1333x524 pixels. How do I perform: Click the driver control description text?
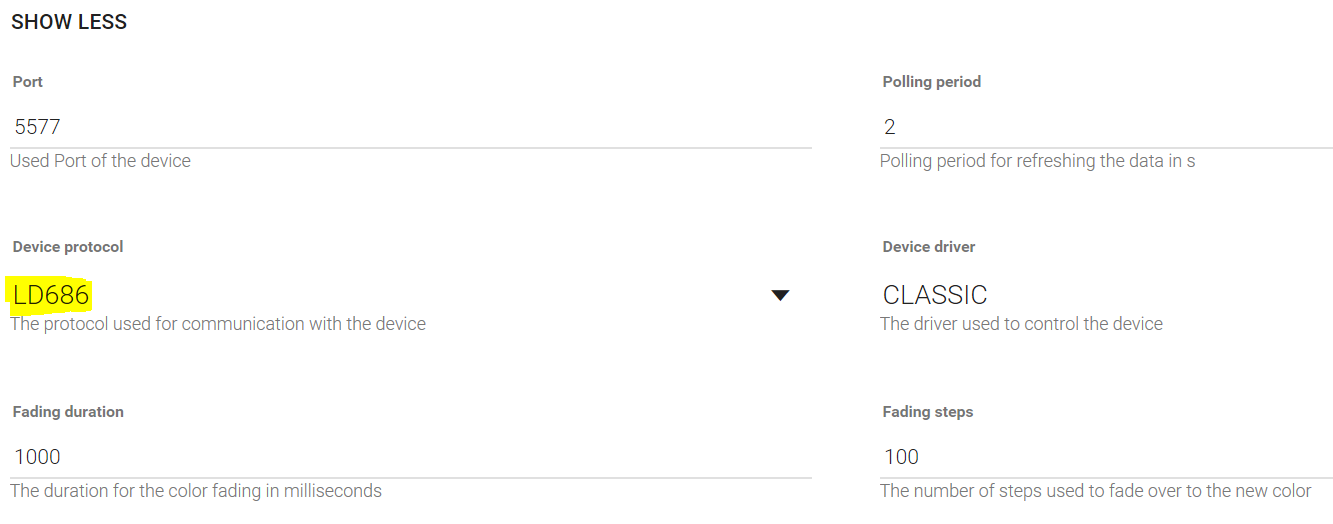click(x=1021, y=324)
